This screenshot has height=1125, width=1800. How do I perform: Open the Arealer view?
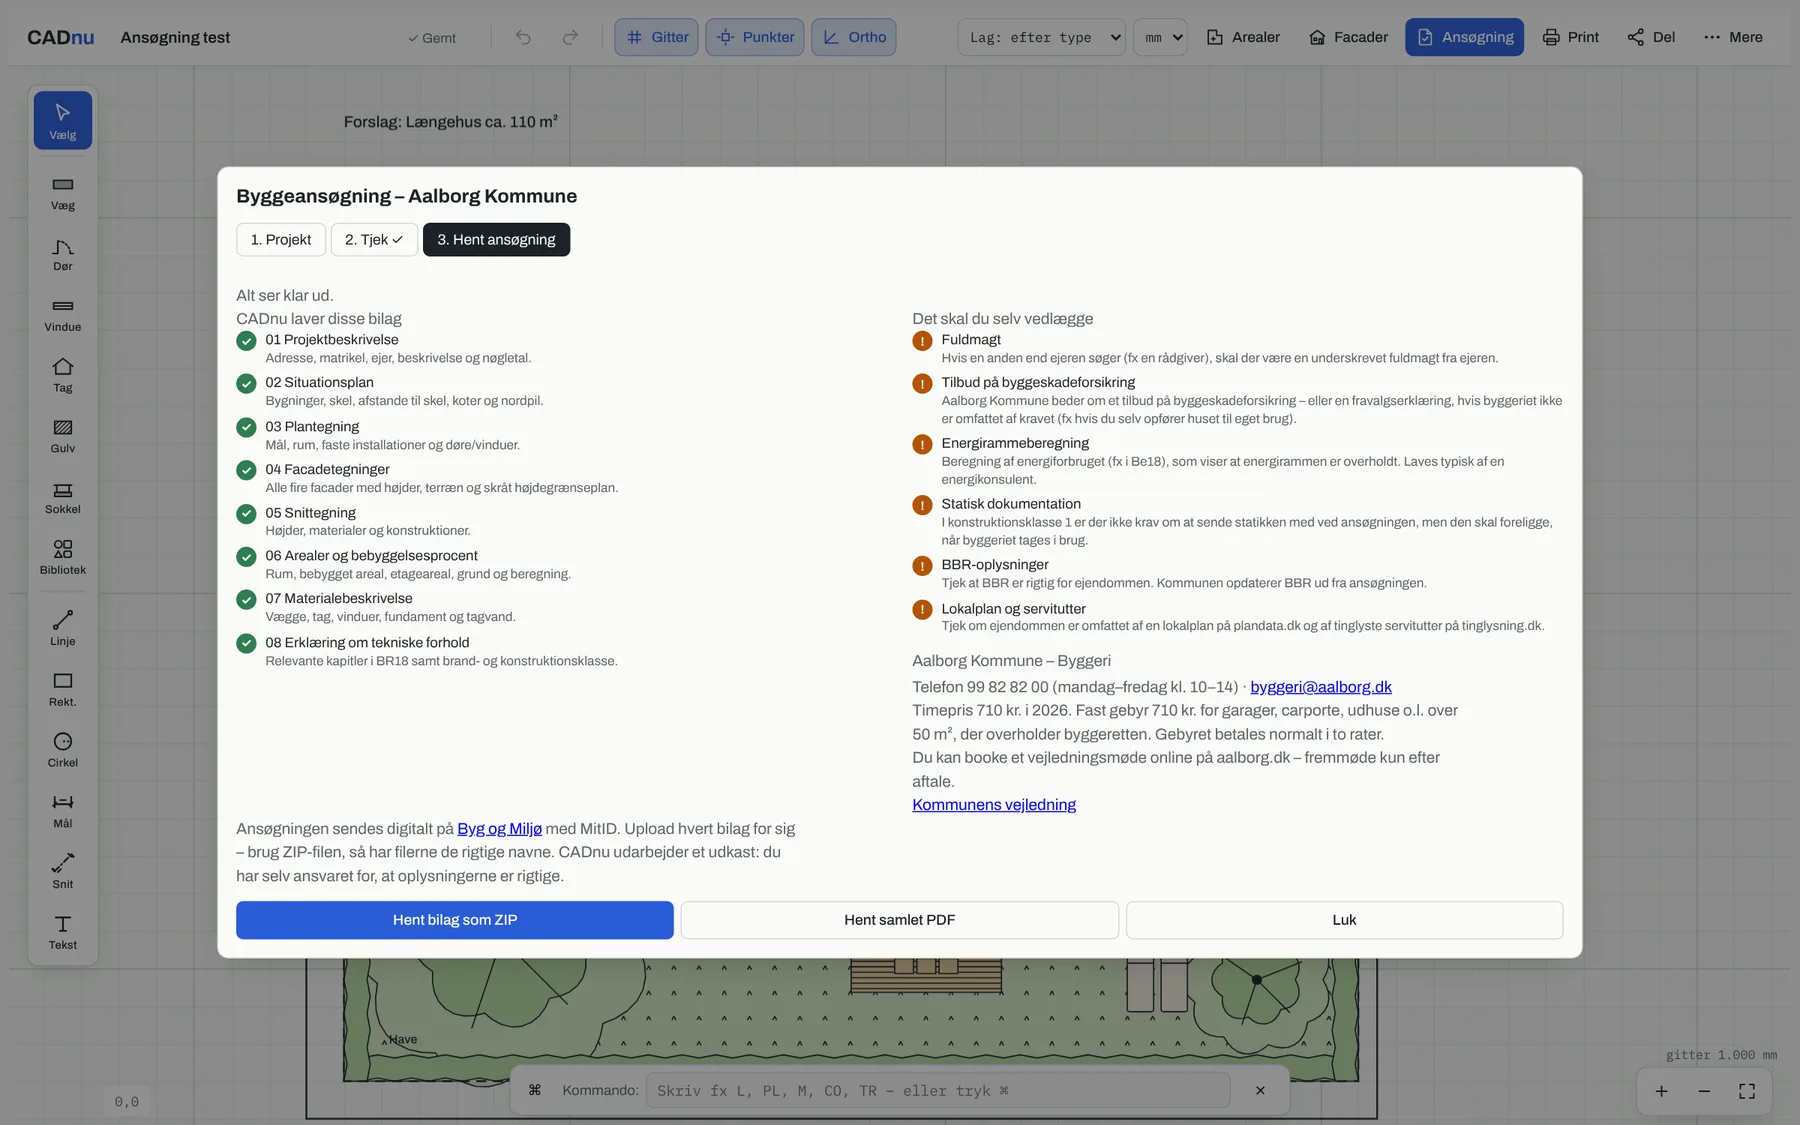(1243, 37)
